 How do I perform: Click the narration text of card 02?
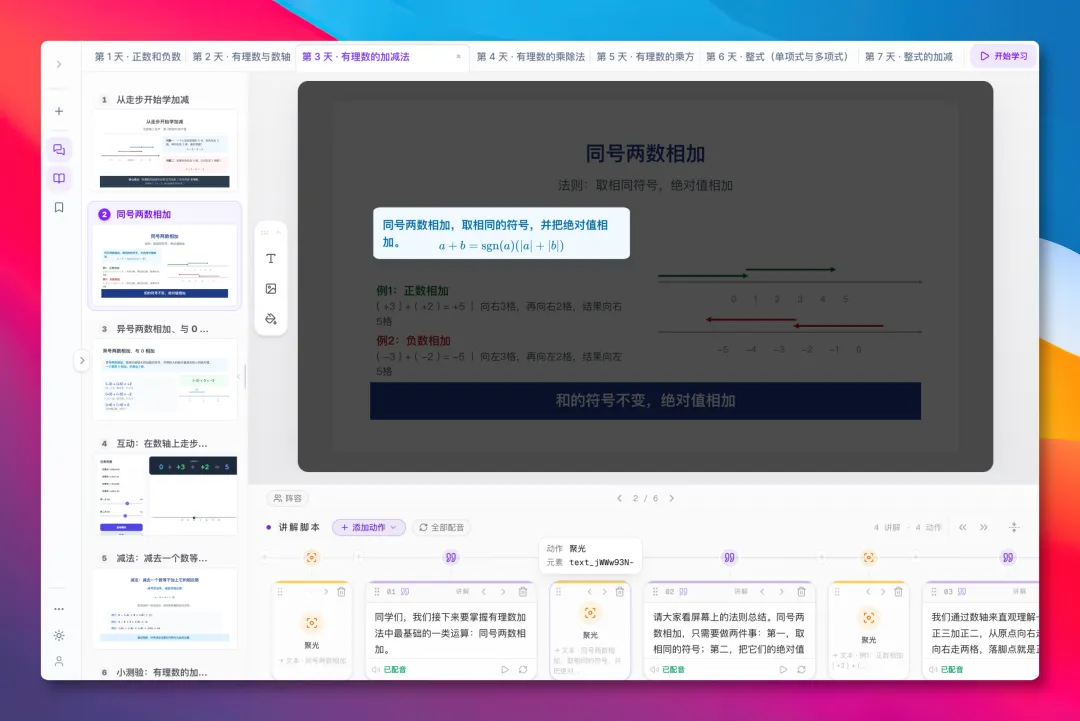coord(729,633)
